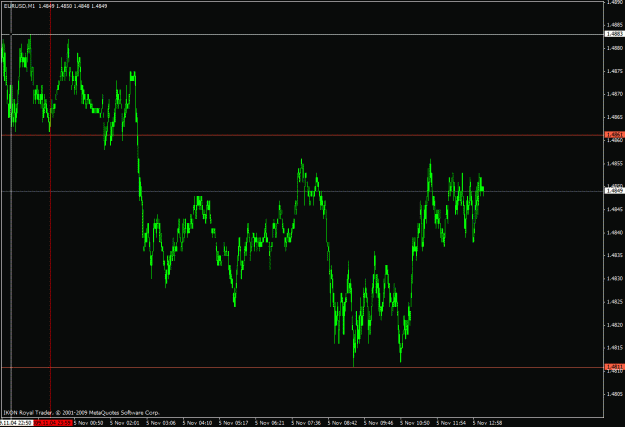Viewport: 625px width, 427px height.
Task: Click the 5 Nov 10:50 time label
Action: click(x=415, y=423)
